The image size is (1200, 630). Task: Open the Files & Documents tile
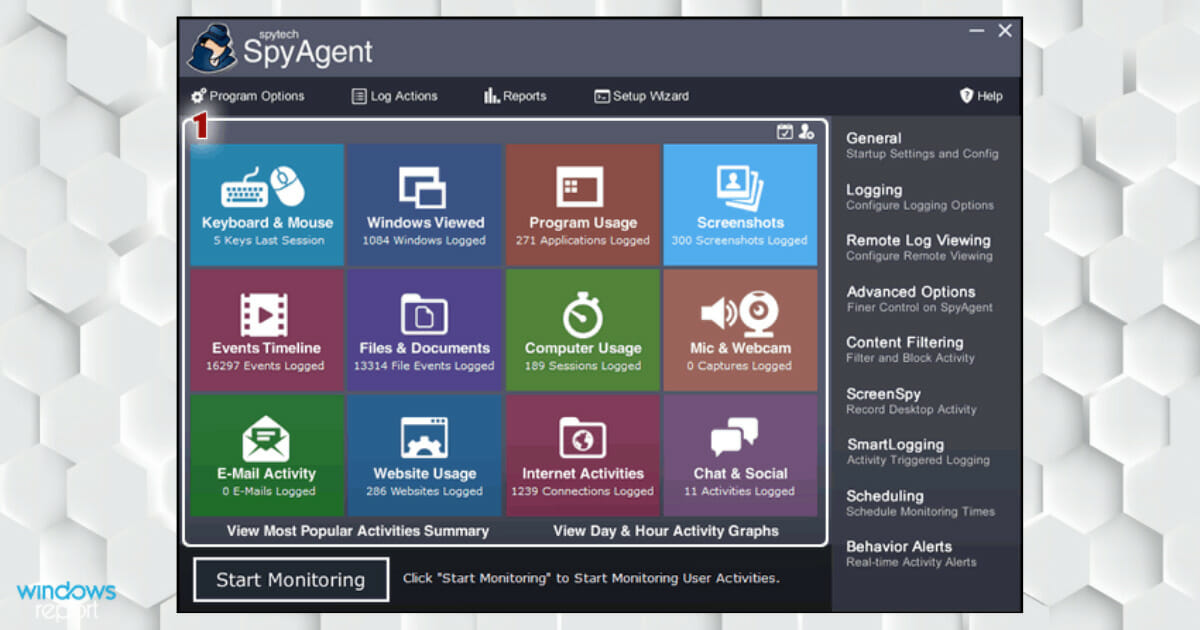(425, 330)
